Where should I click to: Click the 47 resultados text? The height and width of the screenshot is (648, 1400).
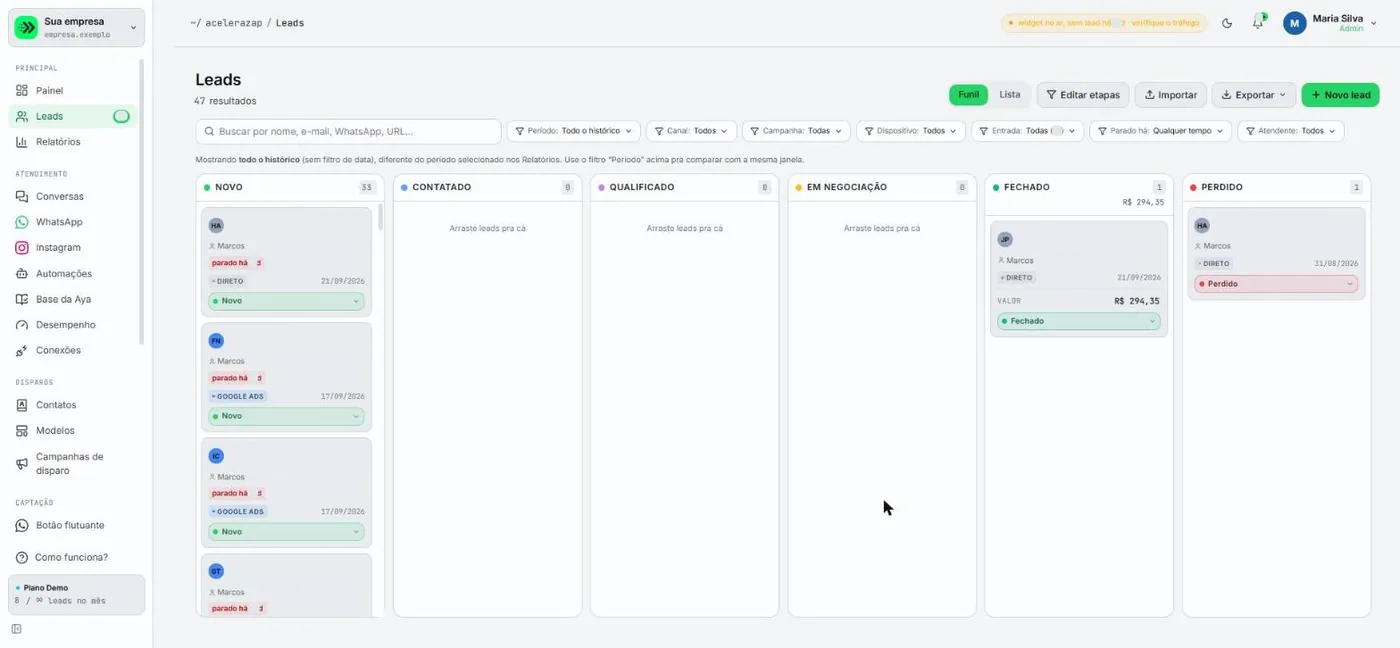[225, 101]
